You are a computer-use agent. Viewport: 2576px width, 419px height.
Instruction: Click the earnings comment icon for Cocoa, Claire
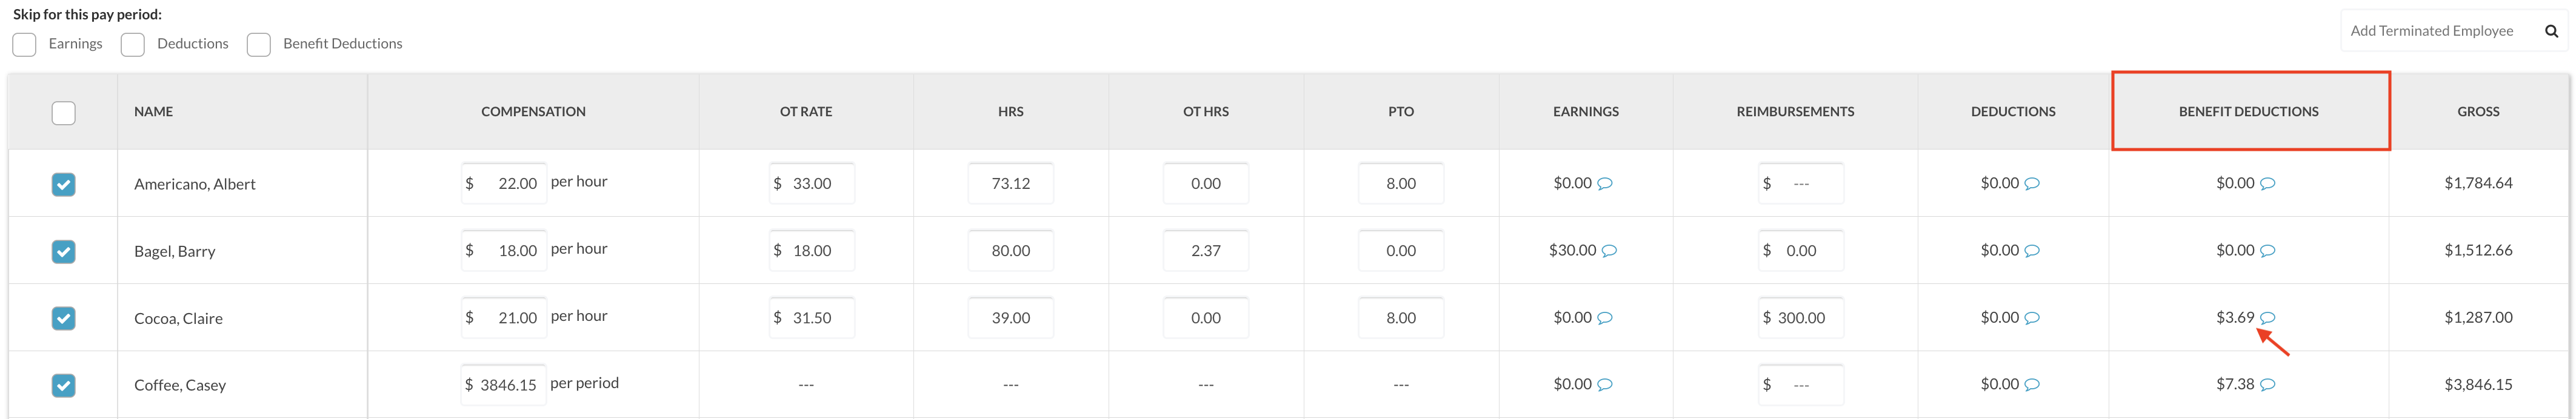coord(1605,318)
